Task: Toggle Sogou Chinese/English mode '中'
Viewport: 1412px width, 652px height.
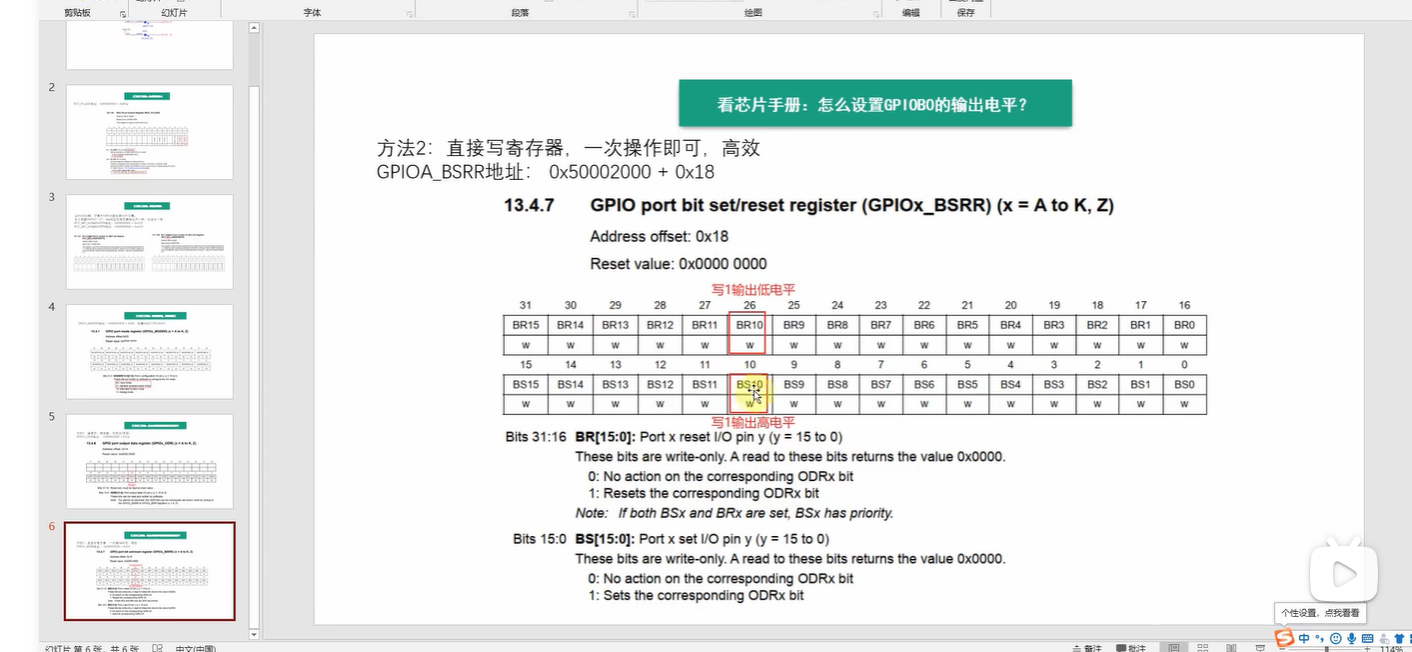Action: click(1304, 638)
